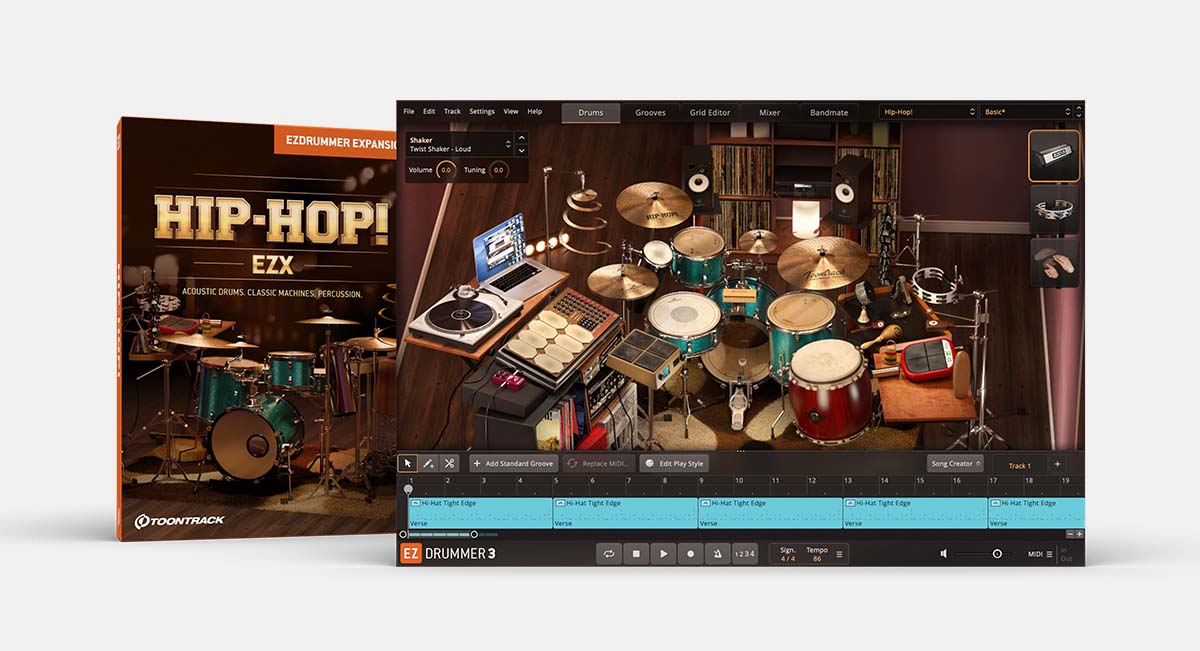Hit the Hip-Hop crash cymbal
Screen dimensions: 1200x651
tap(654, 205)
